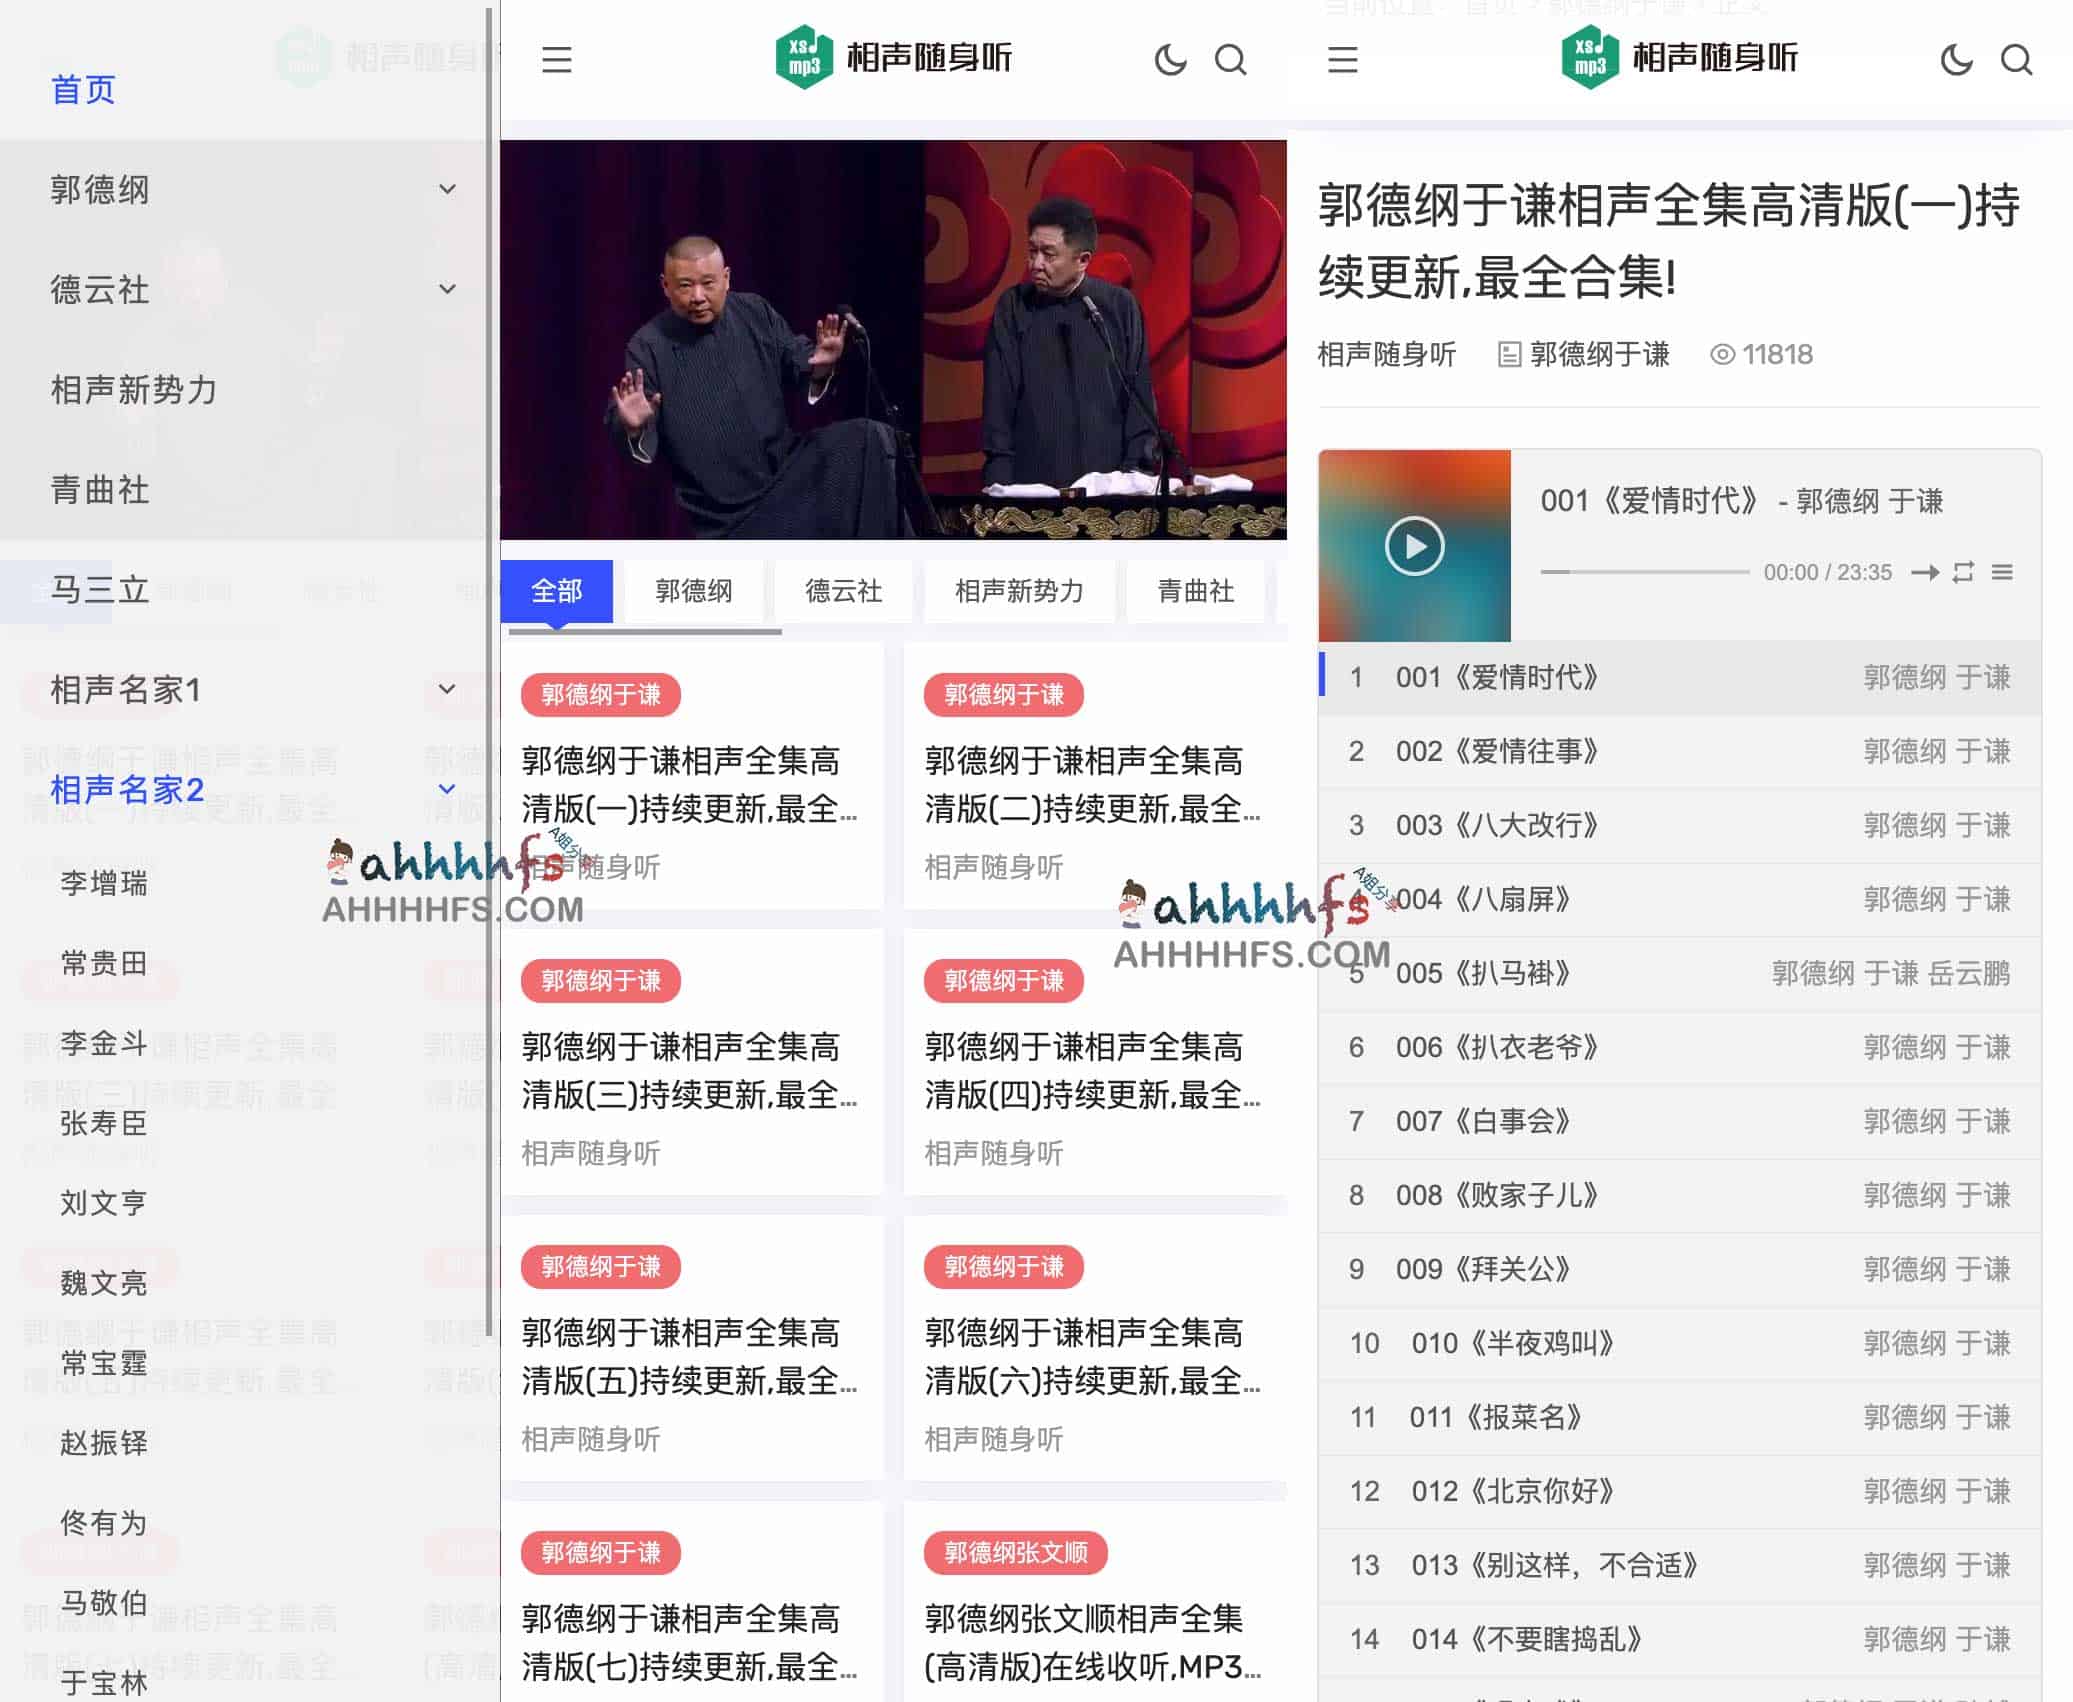Toggle the repeat loop icon in player

[x=1964, y=572]
